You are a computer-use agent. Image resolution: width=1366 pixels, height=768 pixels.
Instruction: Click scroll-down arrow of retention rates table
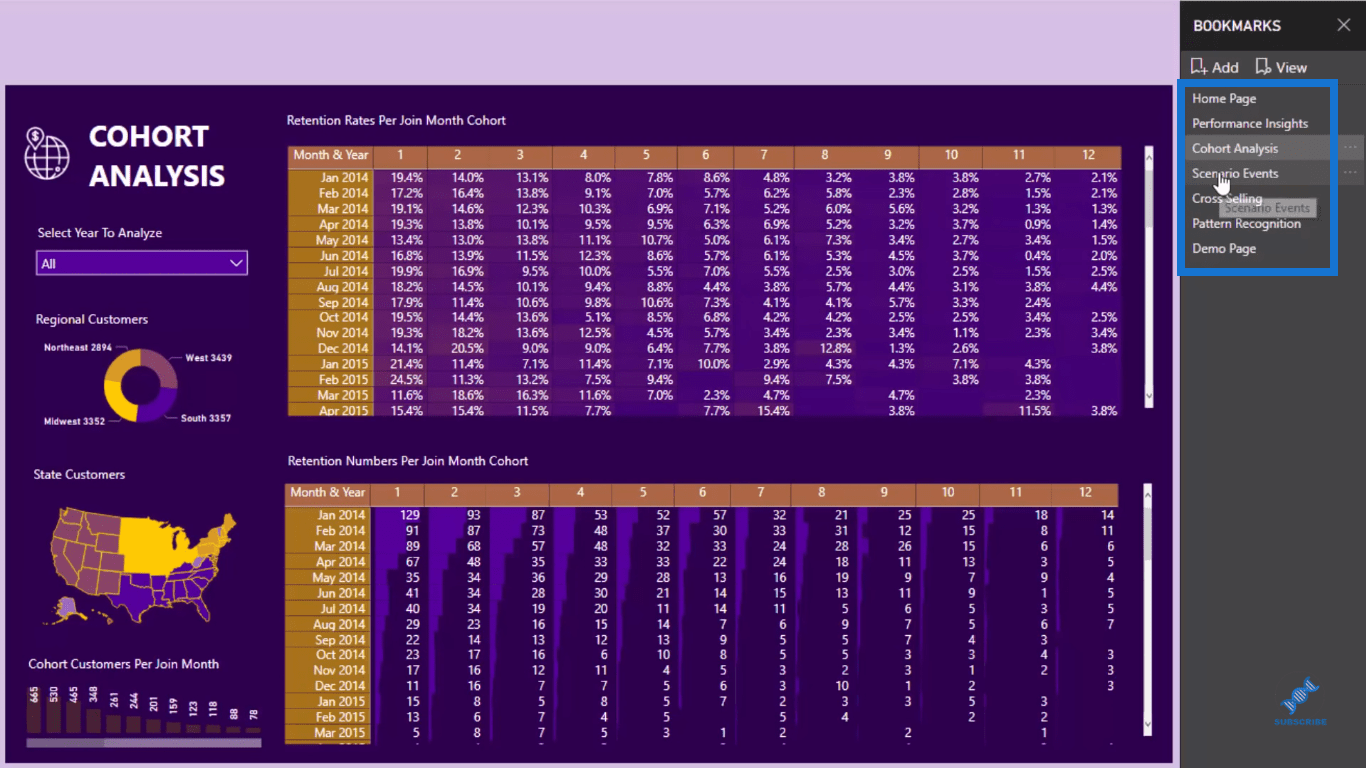1149,396
